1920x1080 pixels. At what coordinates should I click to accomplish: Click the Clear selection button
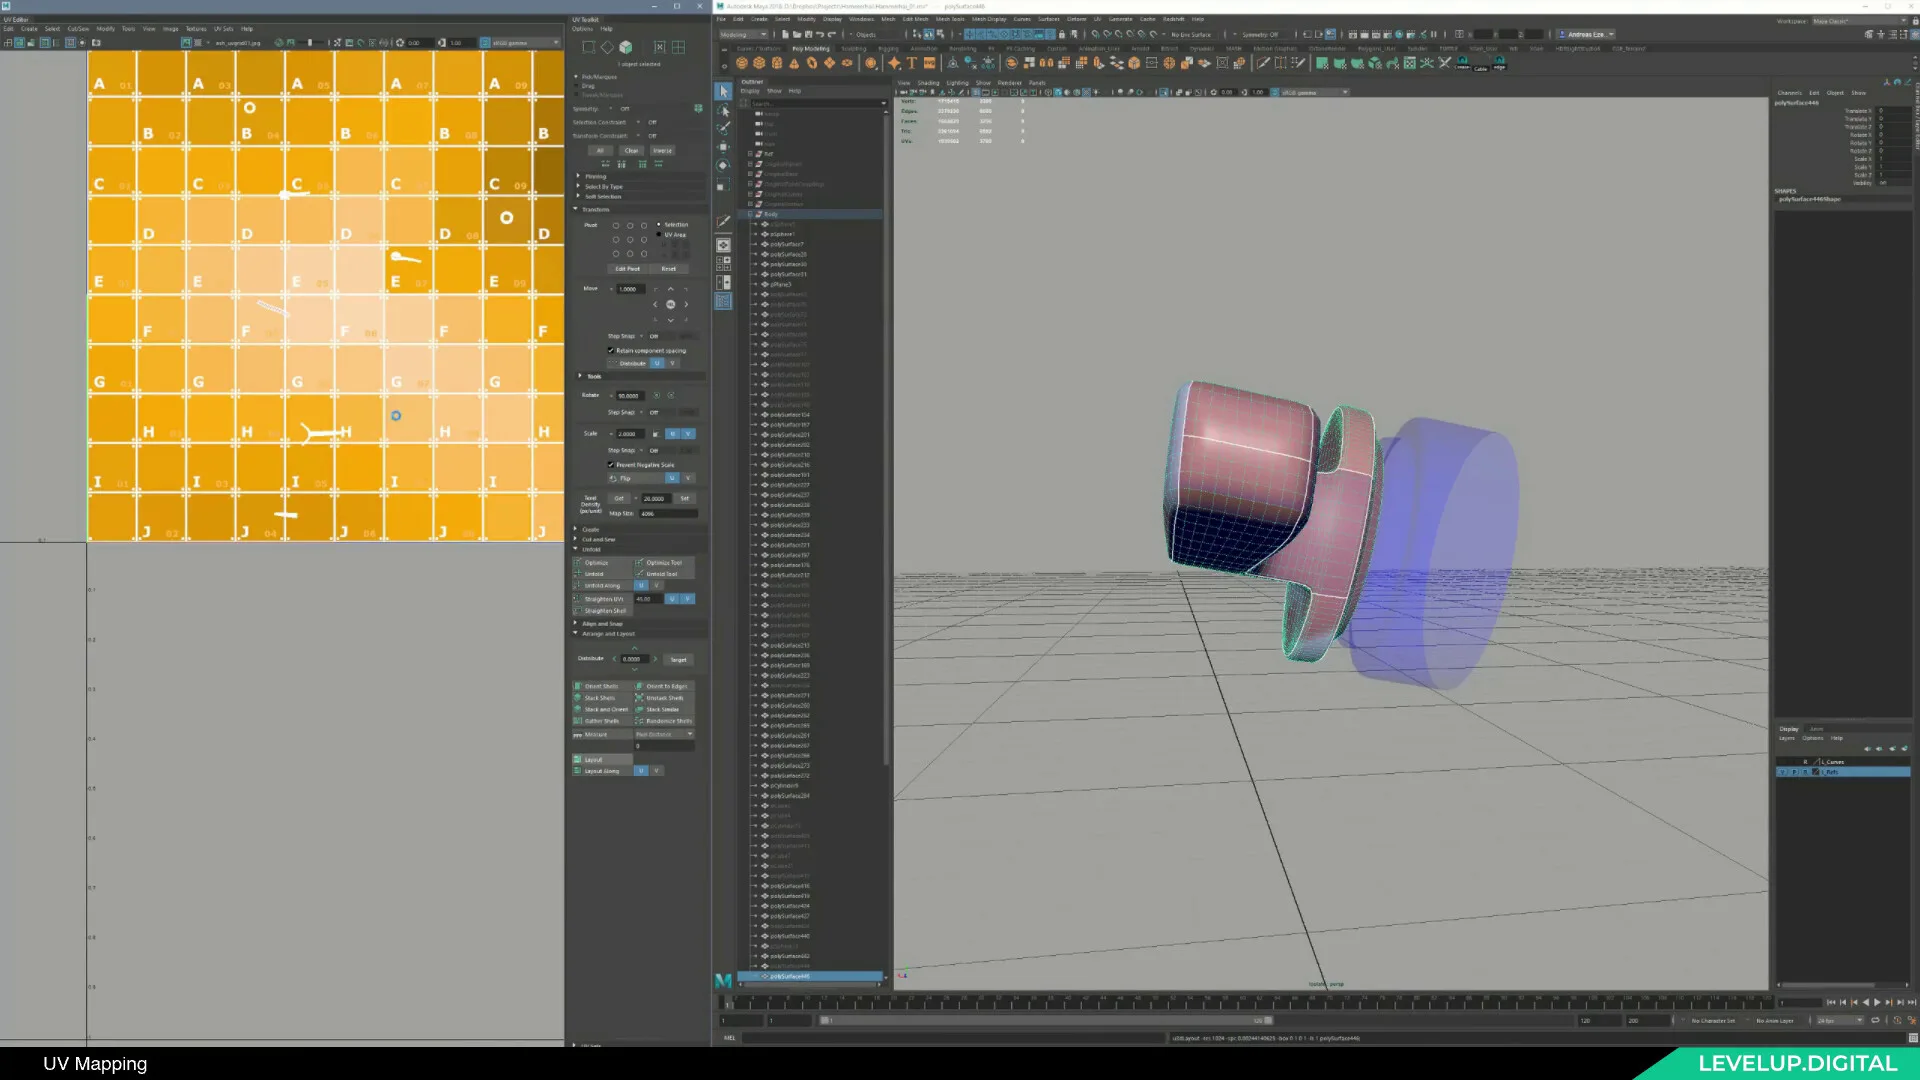(x=631, y=151)
